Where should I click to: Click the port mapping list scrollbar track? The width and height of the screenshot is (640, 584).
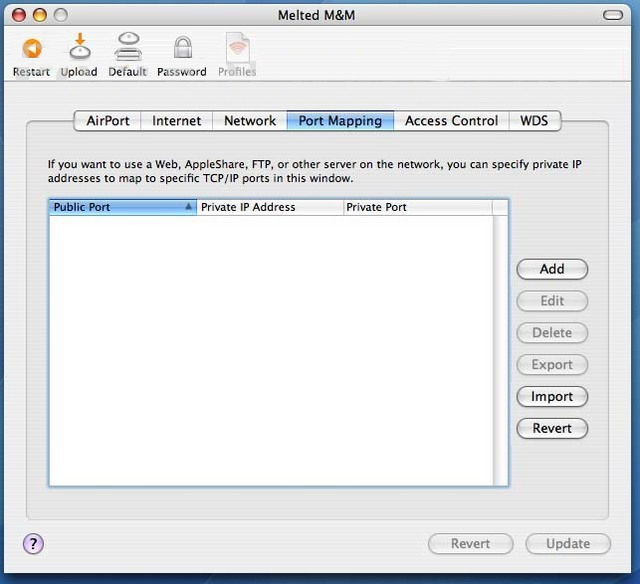[500, 350]
